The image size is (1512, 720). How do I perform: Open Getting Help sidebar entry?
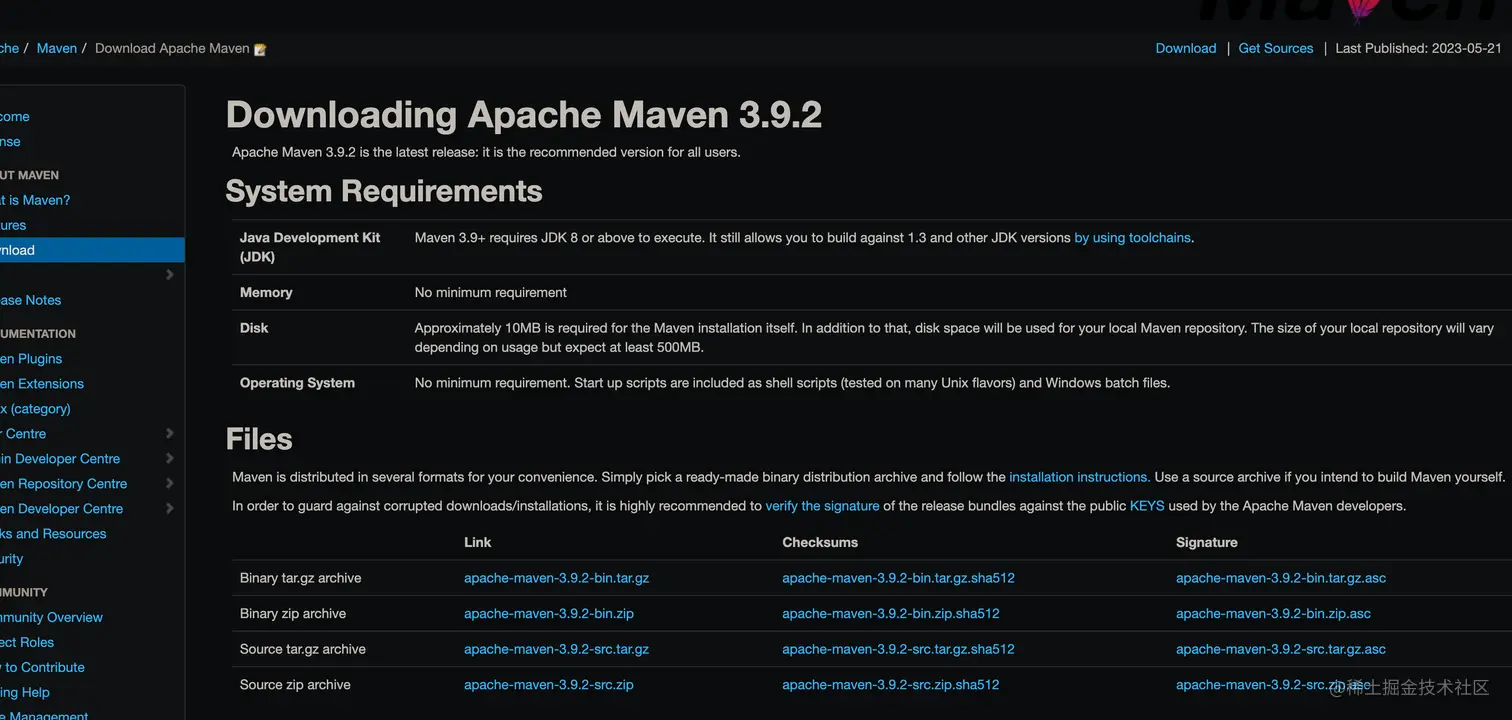click(x=25, y=692)
